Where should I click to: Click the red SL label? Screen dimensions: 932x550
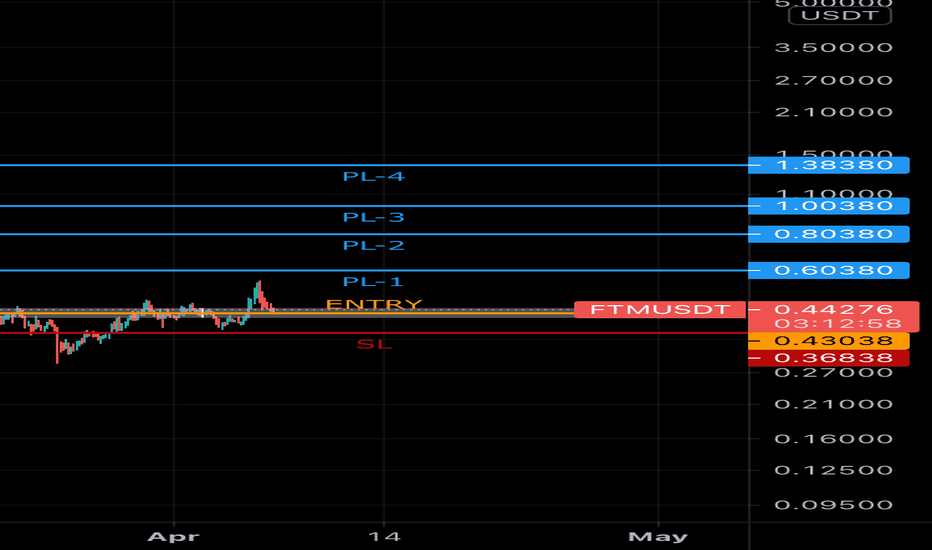(374, 344)
